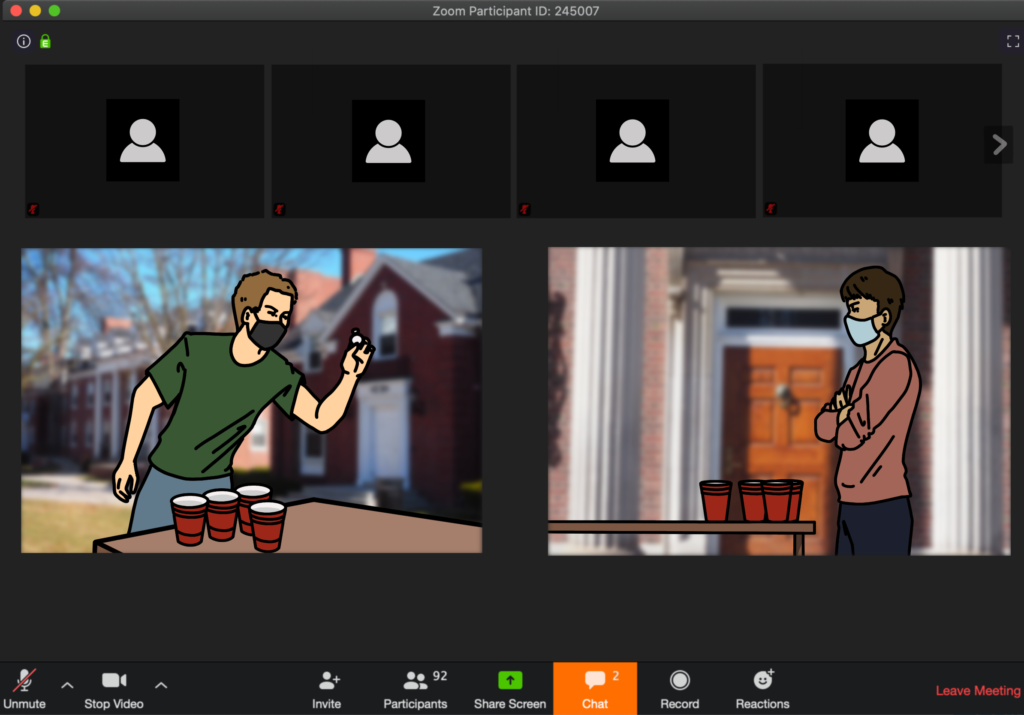1024x715 pixels.
Task: Click the green encryption shield icon
Action: (45, 41)
